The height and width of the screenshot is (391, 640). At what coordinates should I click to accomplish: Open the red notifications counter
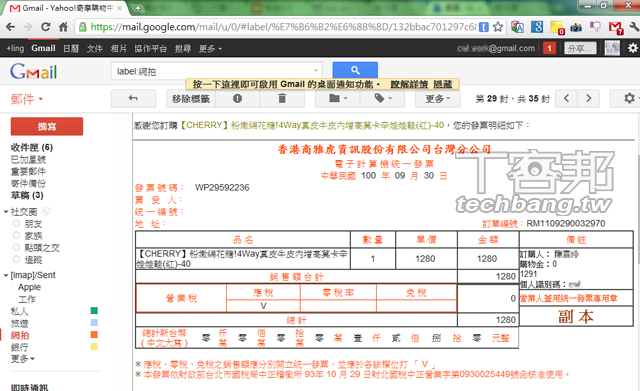coord(549,48)
